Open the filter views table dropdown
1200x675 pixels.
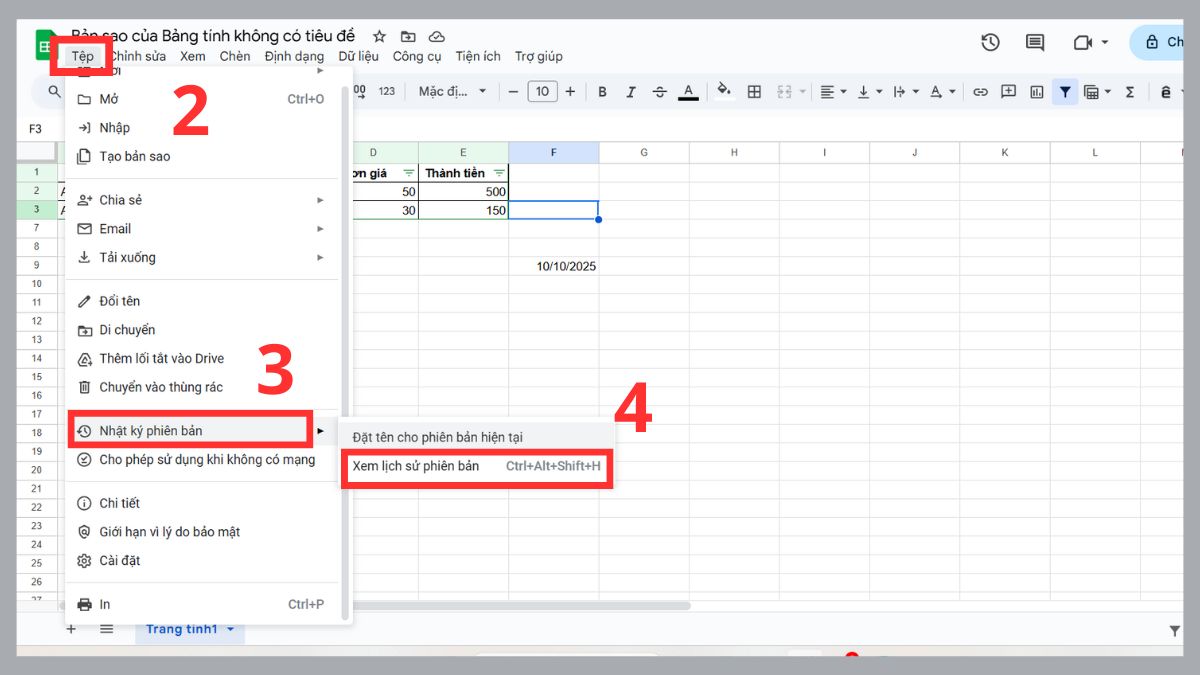coord(1097,92)
